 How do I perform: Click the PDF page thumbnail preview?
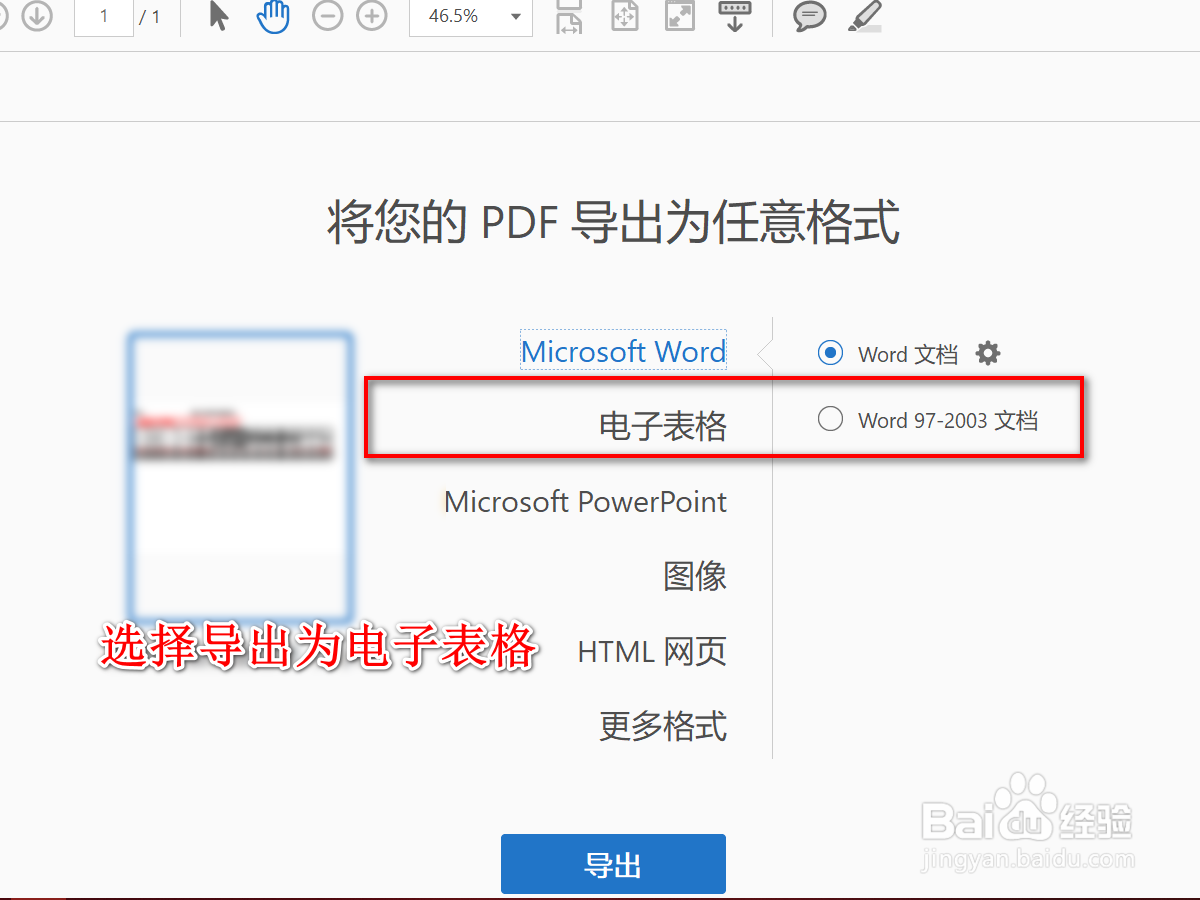(240, 479)
